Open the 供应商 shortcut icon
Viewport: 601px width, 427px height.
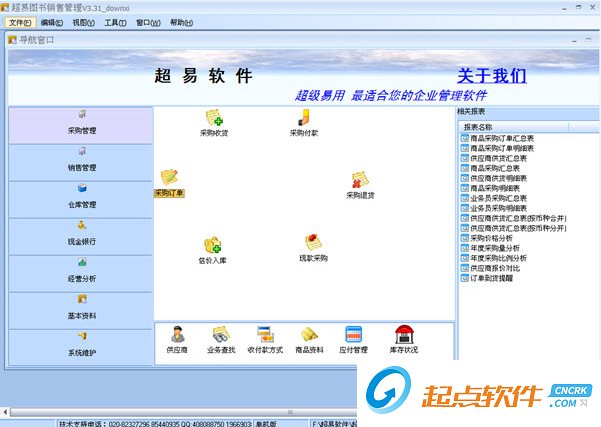177,339
